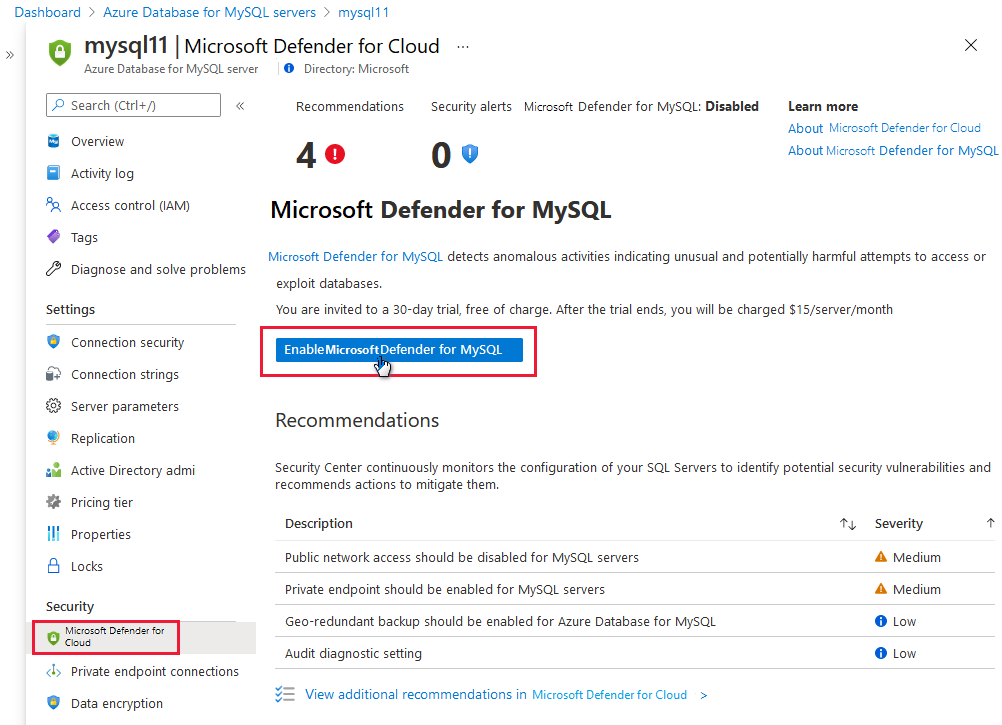This screenshot has height=725, width=1002.
Task: Click the Access control (IAM) people icon
Action: (x=54, y=206)
